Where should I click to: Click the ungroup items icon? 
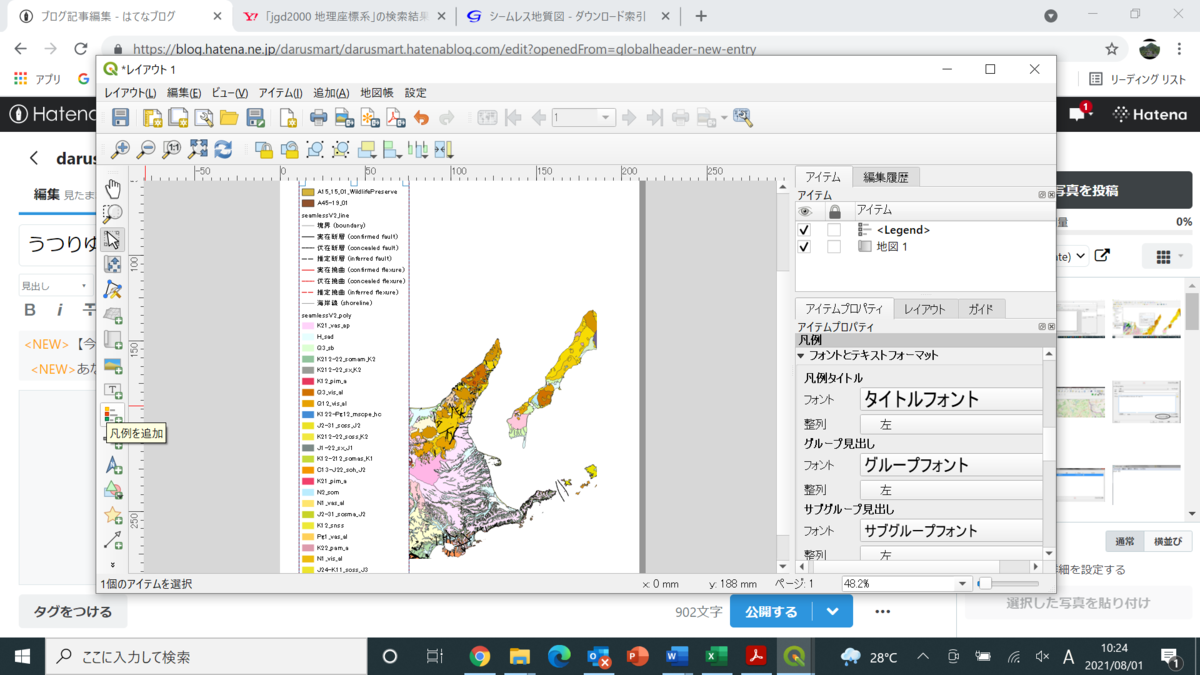(341, 150)
